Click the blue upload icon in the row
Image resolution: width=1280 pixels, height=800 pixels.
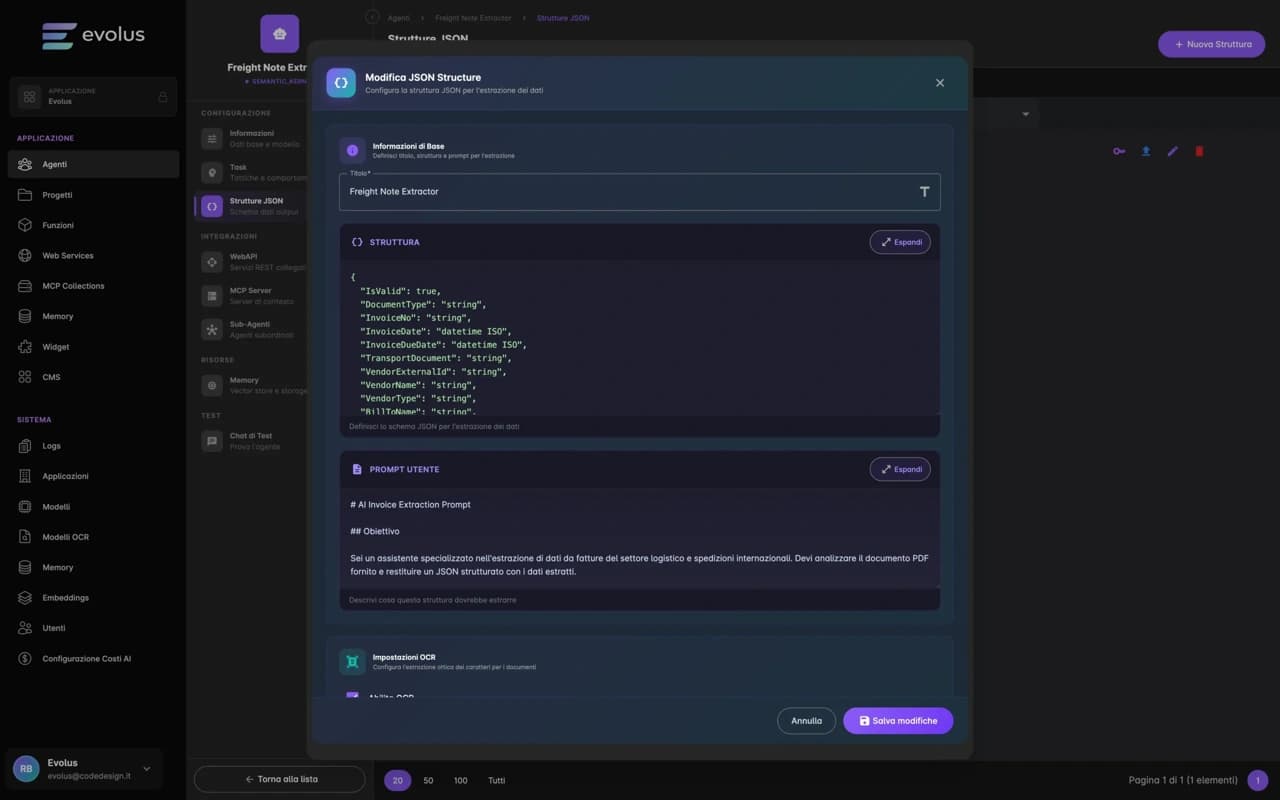coord(1146,151)
